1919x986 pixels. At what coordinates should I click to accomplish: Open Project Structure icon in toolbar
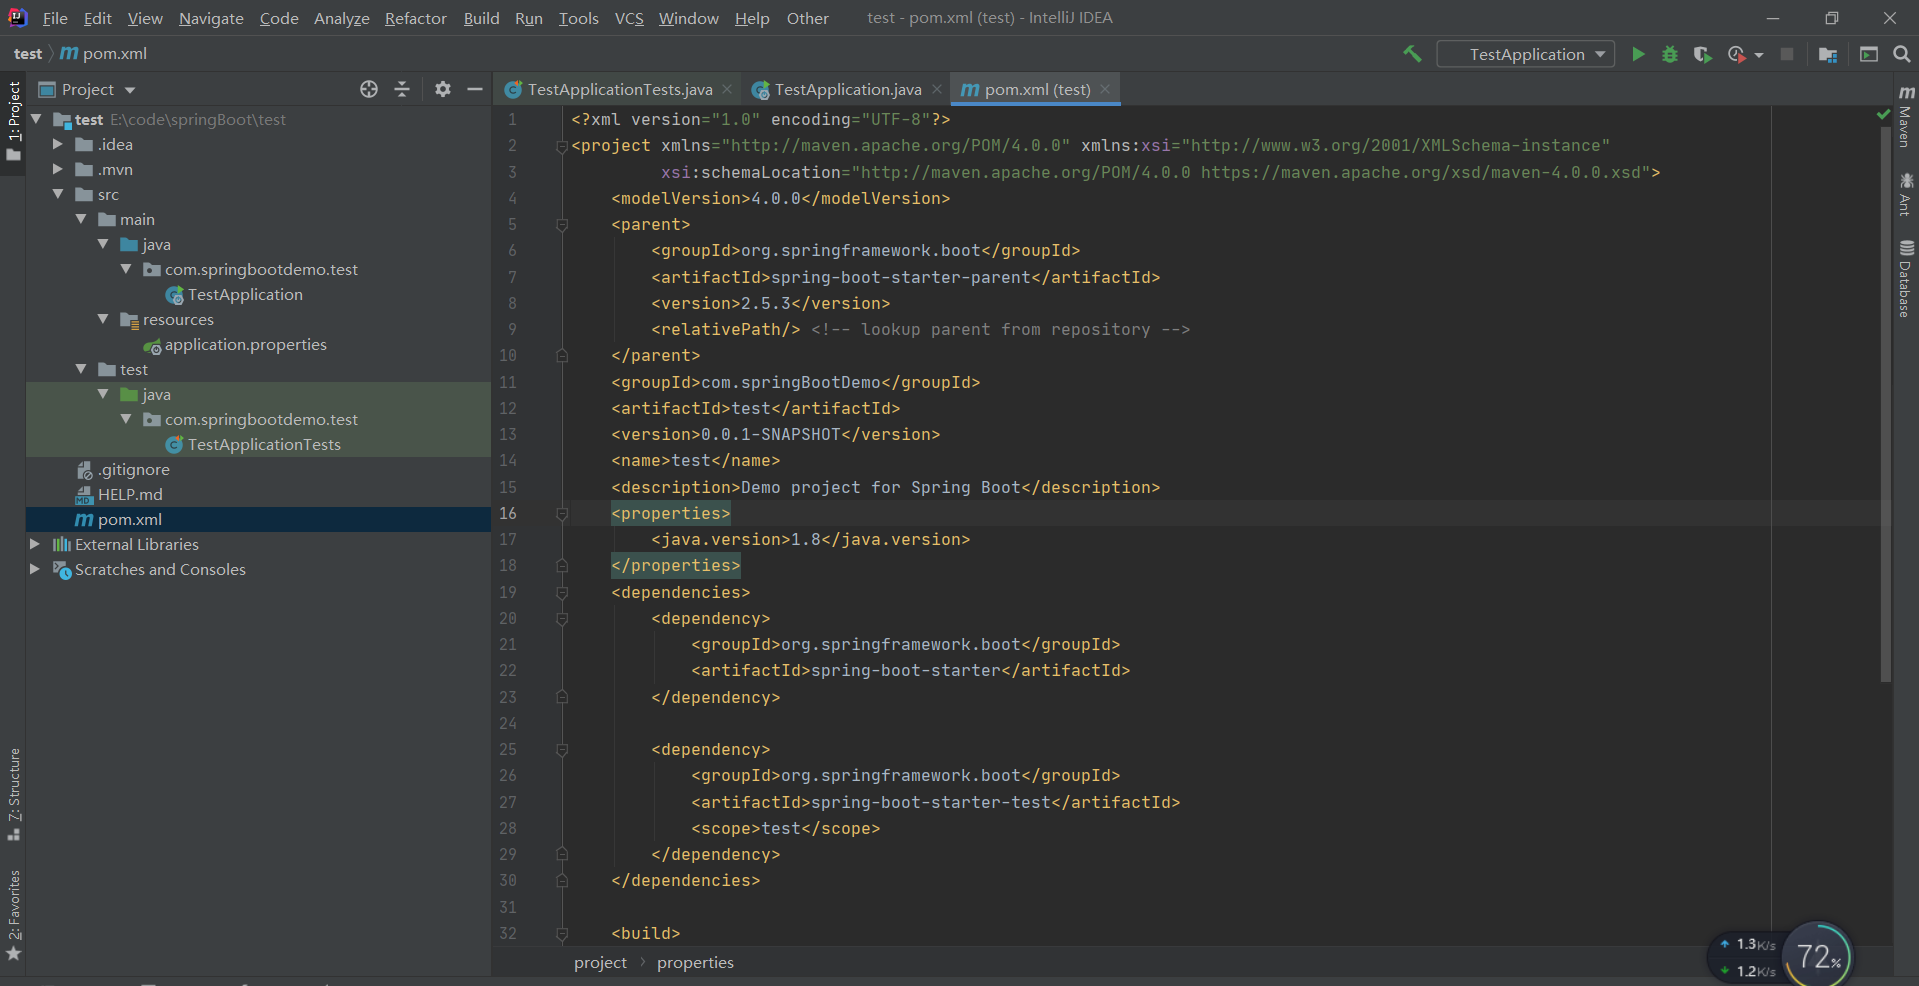(x=1828, y=54)
